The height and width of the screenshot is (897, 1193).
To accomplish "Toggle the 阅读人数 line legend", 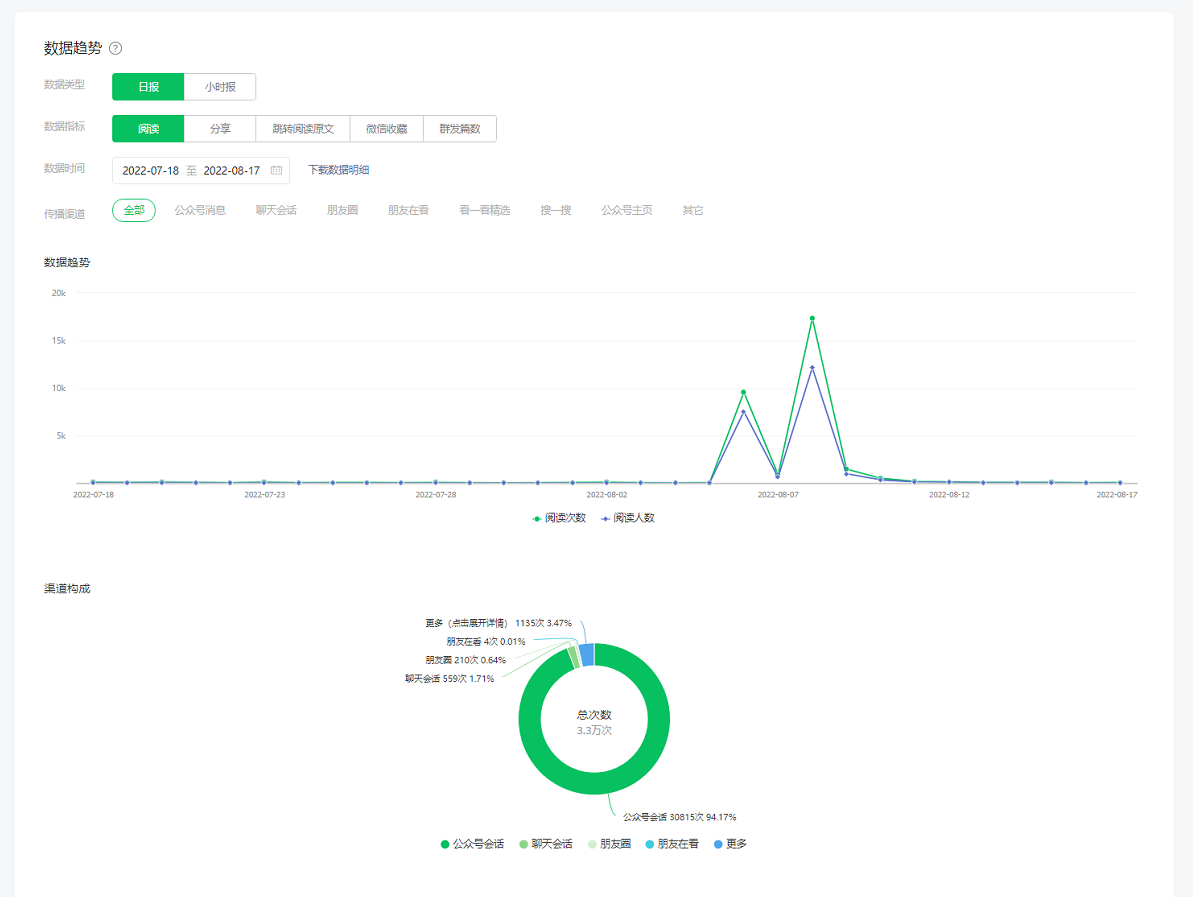I will tap(628, 518).
